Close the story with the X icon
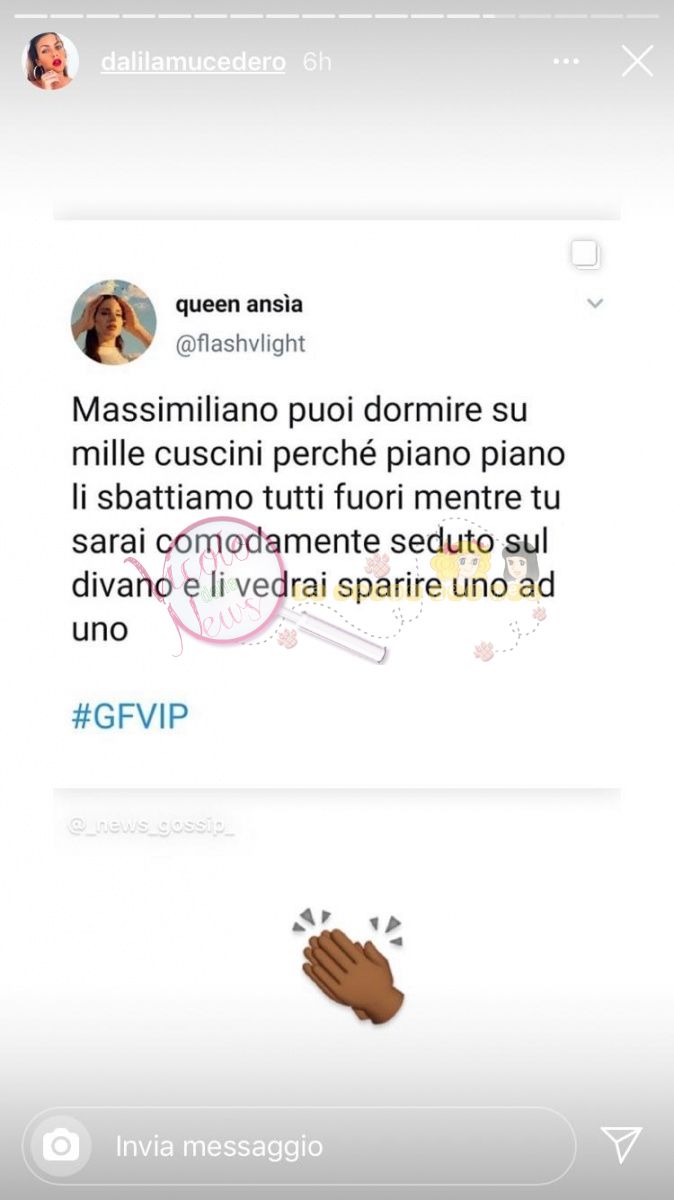 637,61
